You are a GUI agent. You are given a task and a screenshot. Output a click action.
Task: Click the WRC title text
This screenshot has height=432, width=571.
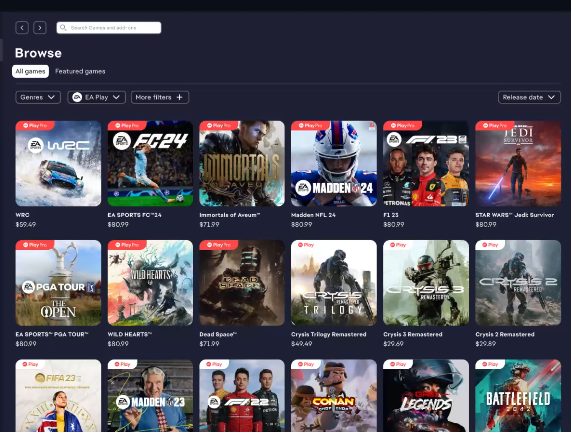point(23,215)
